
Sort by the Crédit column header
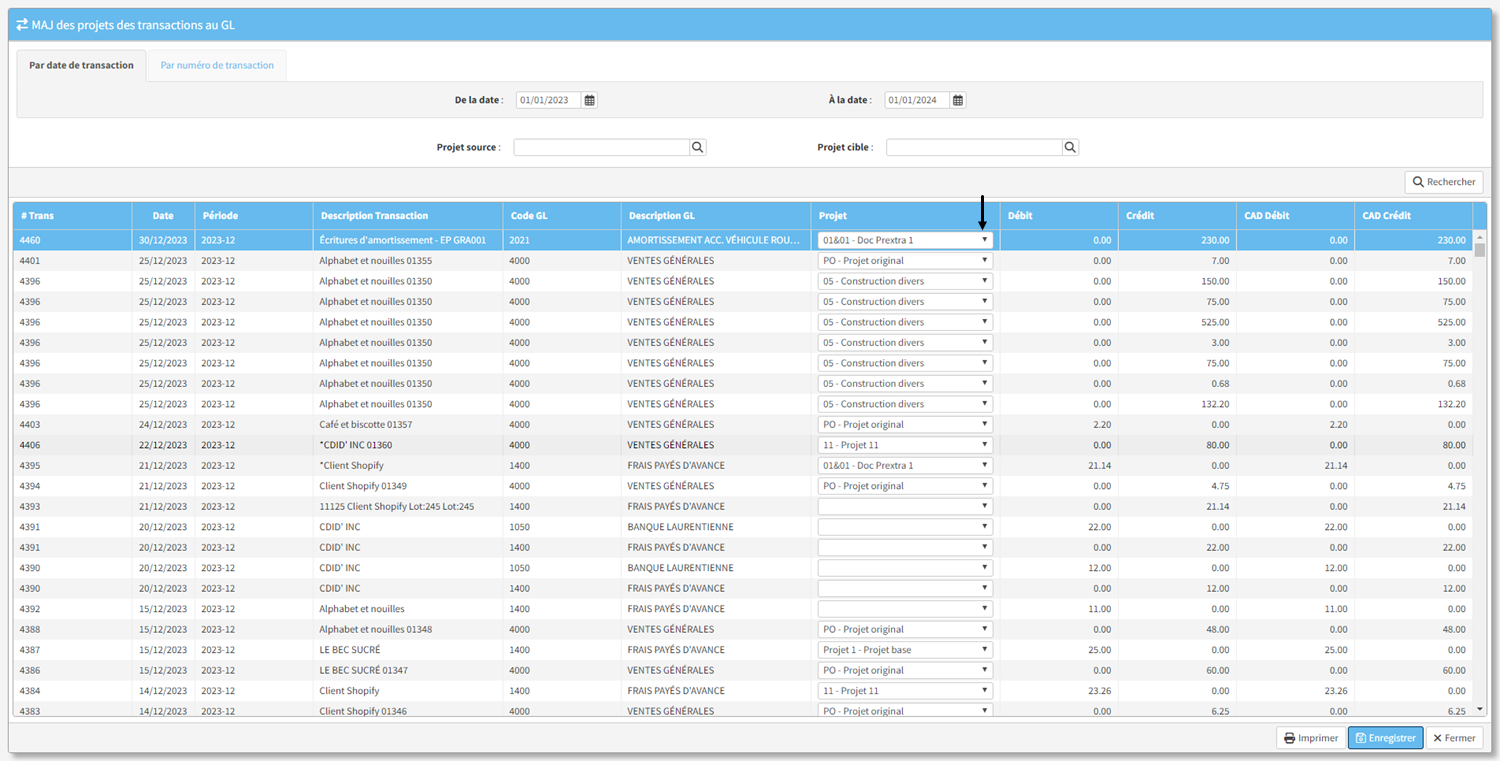coord(1177,215)
